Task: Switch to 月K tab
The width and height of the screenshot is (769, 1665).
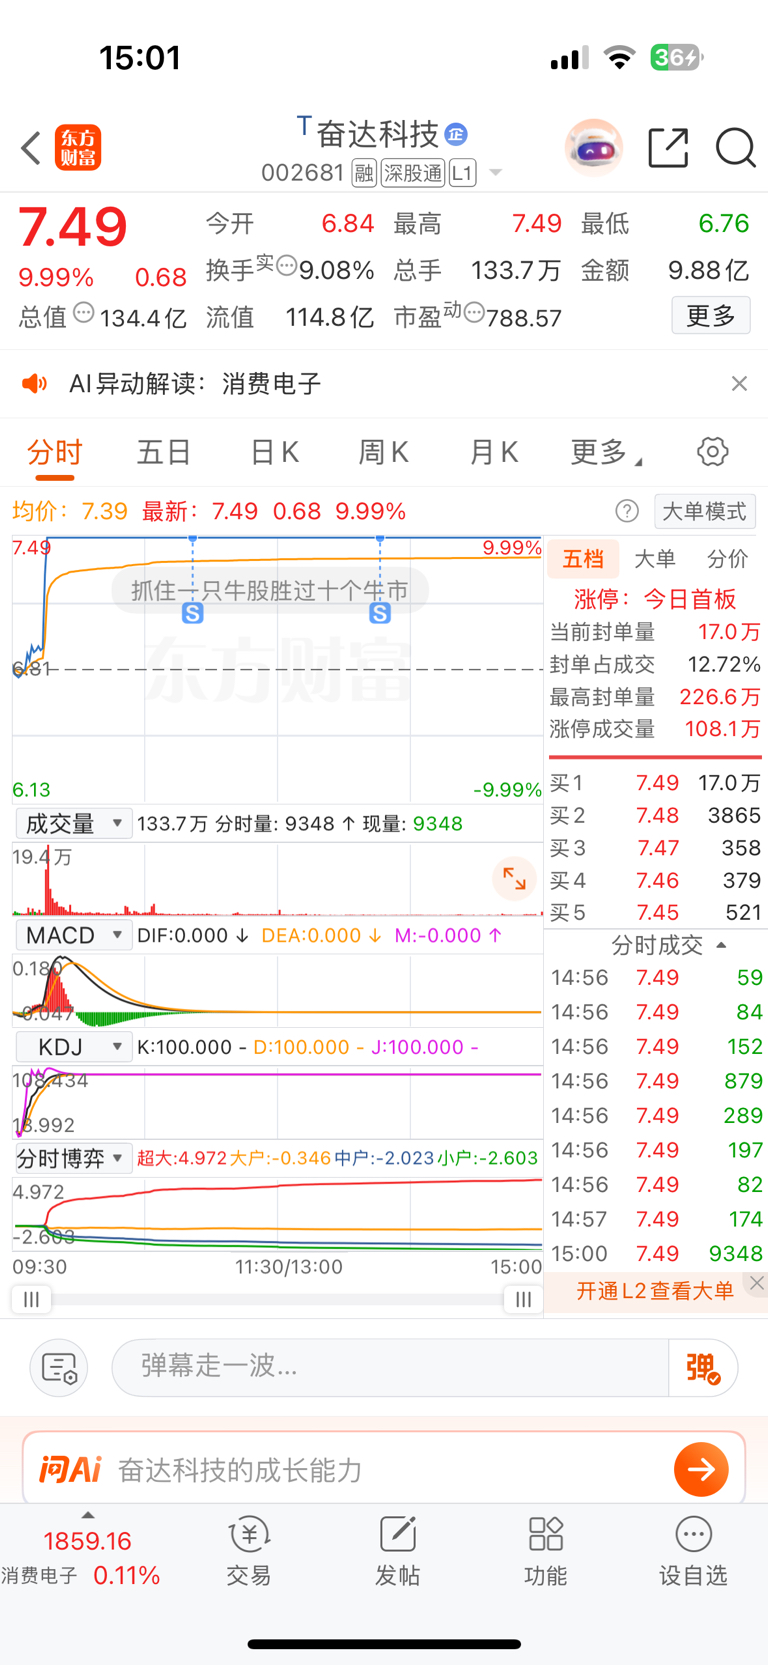Action: (x=494, y=453)
